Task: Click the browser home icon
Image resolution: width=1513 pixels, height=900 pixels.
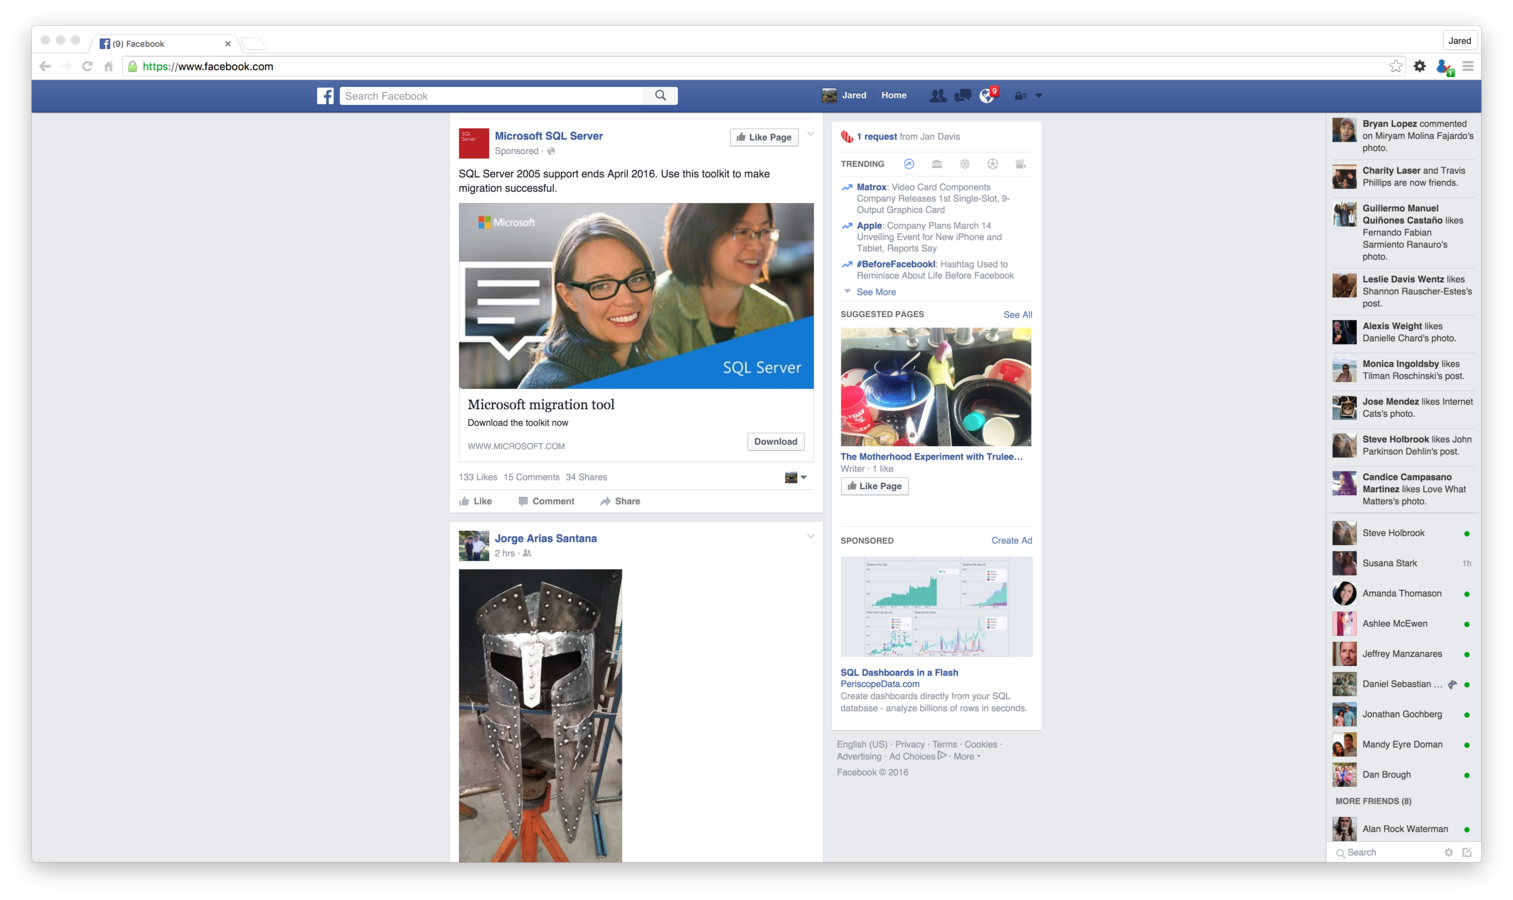Action: coord(108,66)
